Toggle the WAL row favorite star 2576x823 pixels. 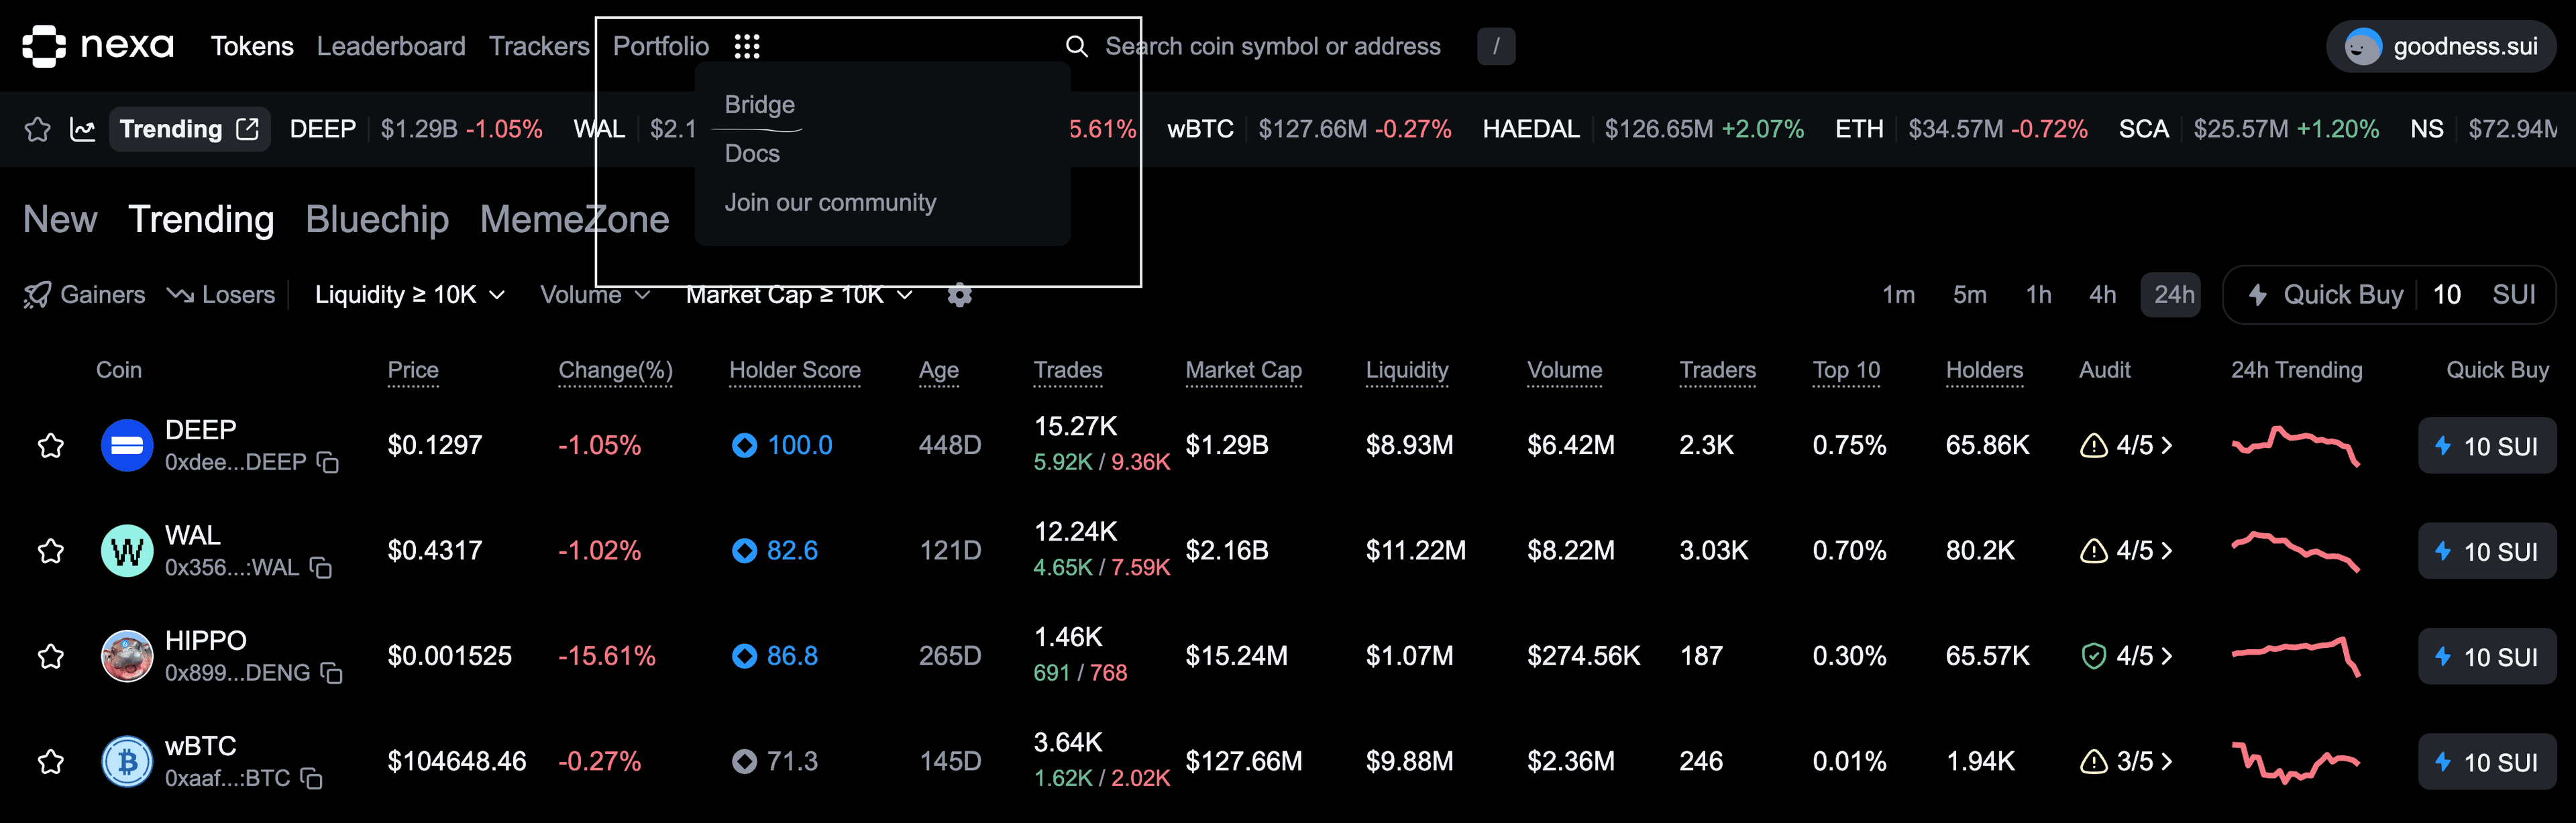coord(51,551)
